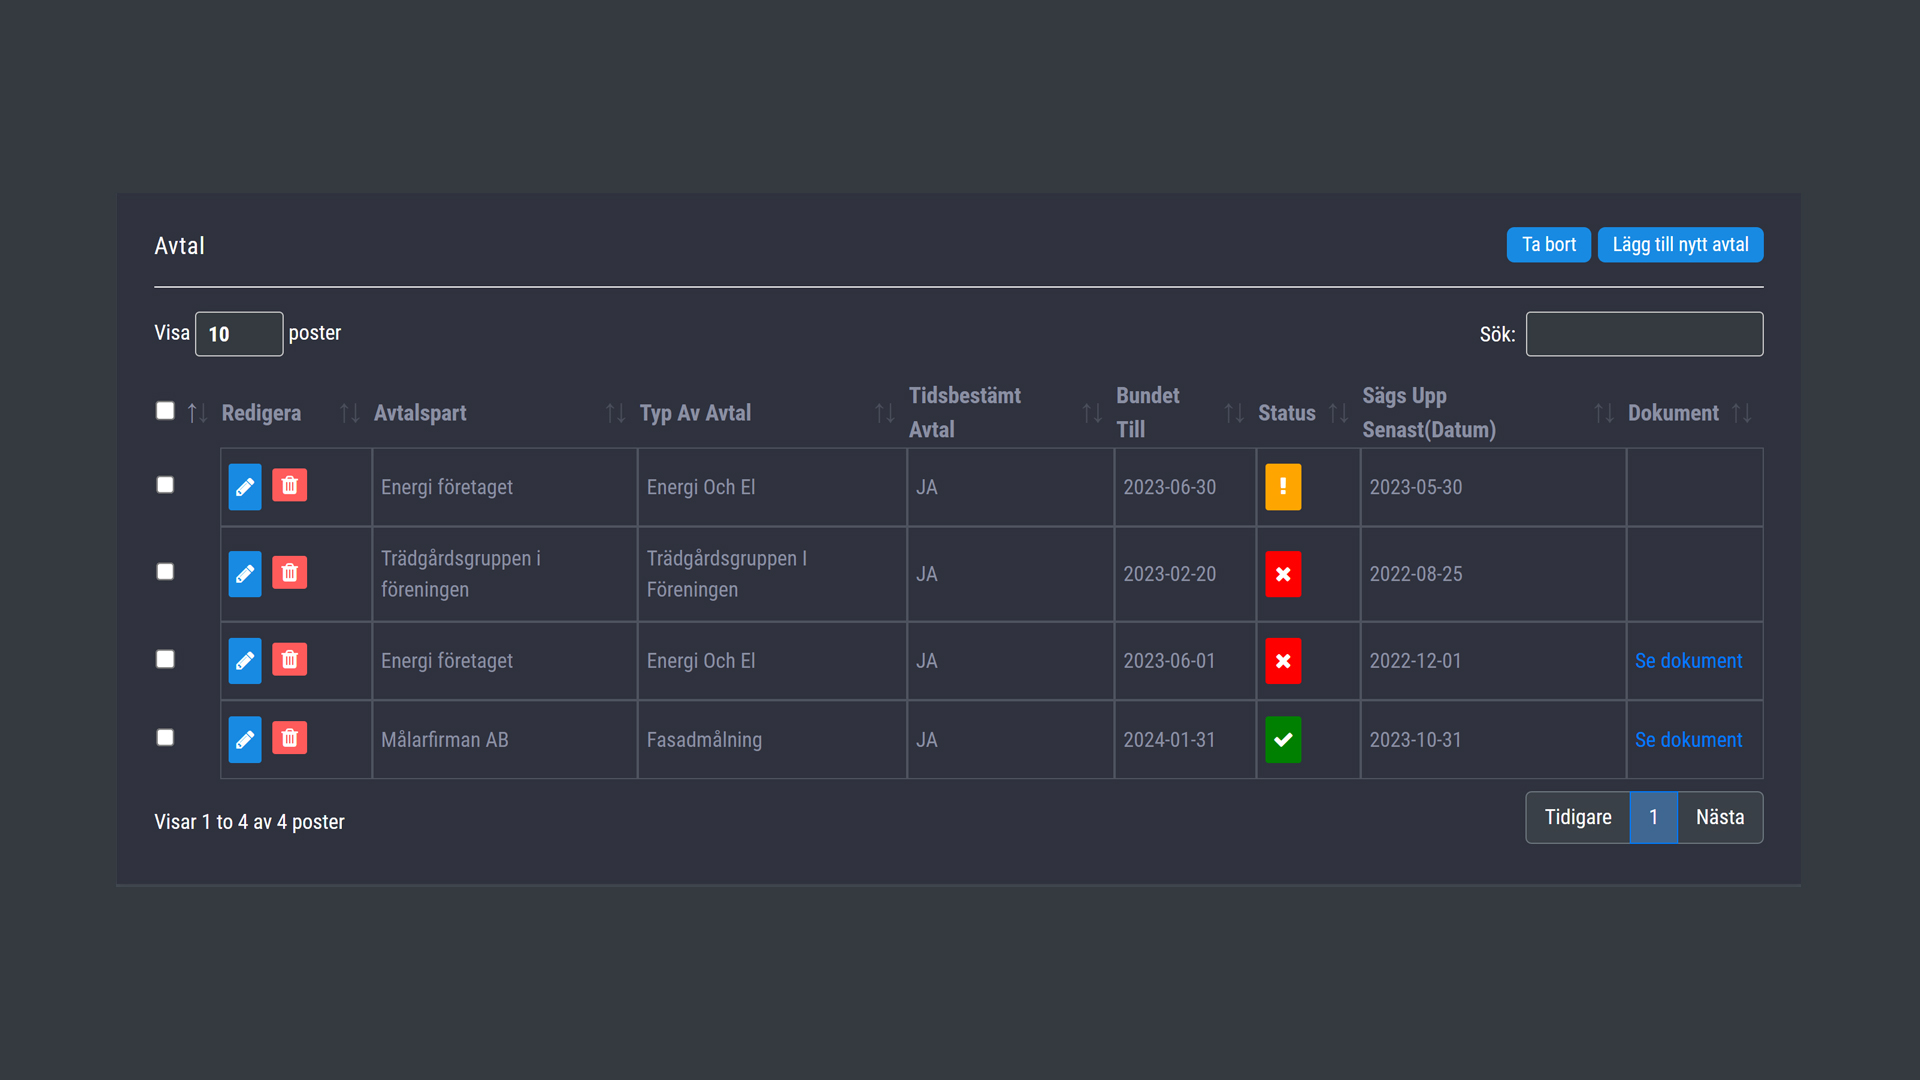Click Visar 1 to 4 av 4 poster text

249,822
